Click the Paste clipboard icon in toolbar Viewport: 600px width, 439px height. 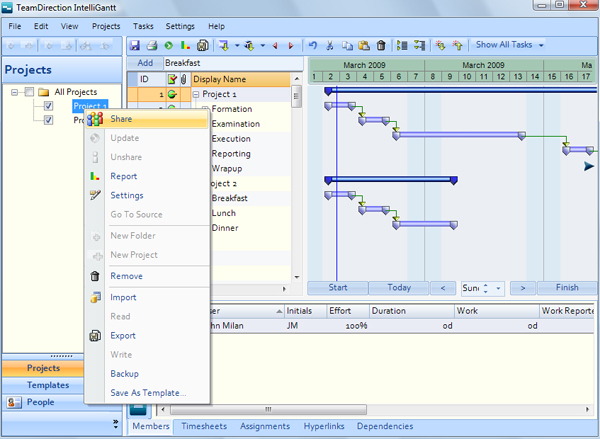[364, 45]
